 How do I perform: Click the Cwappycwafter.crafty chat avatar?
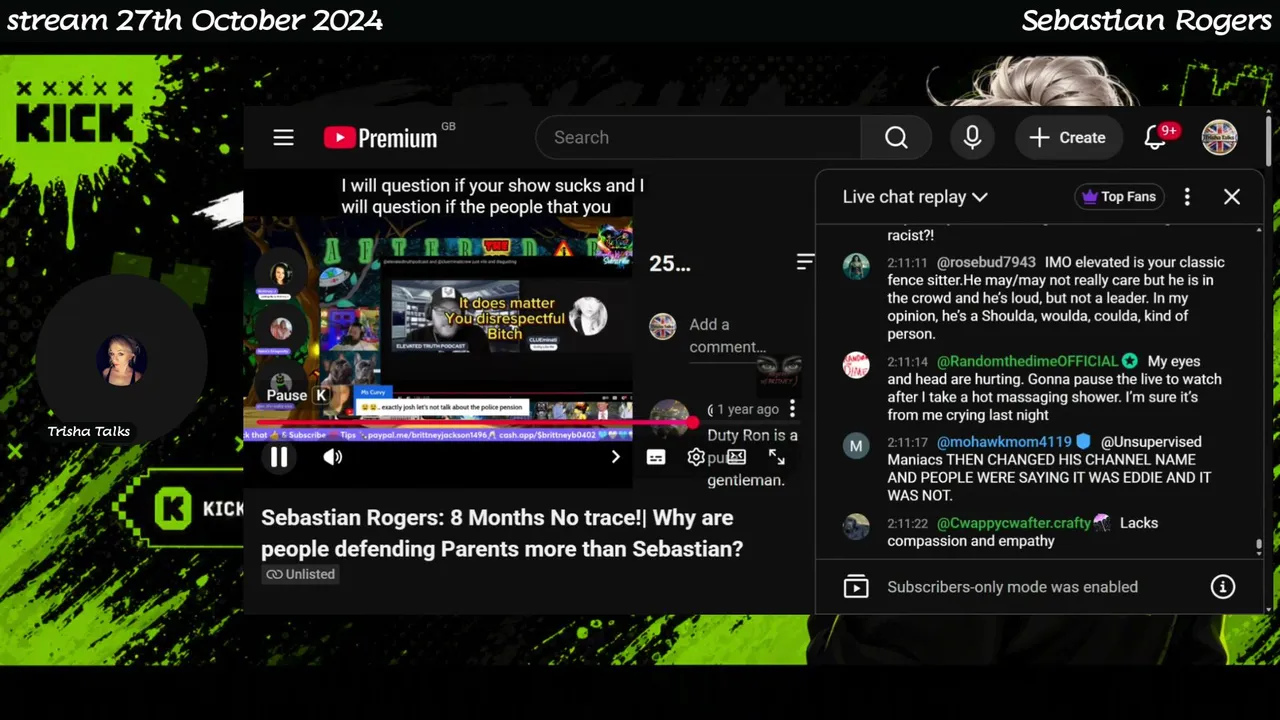(x=856, y=527)
